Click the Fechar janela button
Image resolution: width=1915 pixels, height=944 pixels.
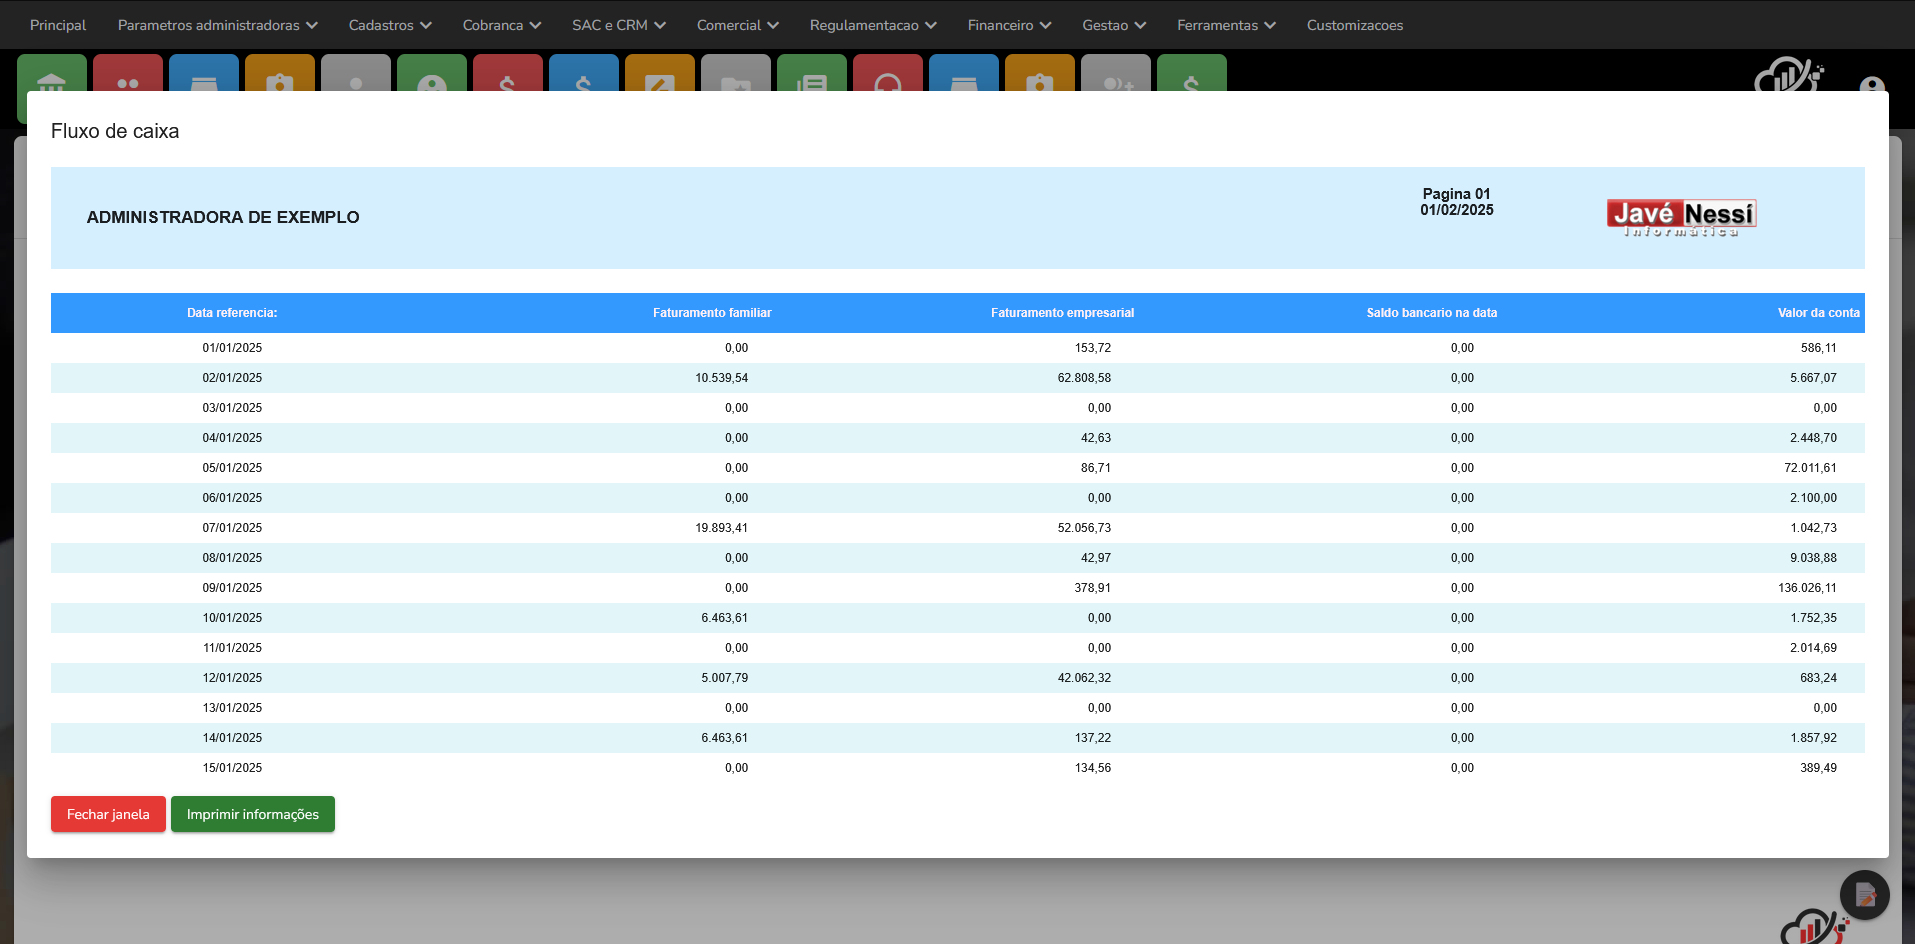click(108, 814)
